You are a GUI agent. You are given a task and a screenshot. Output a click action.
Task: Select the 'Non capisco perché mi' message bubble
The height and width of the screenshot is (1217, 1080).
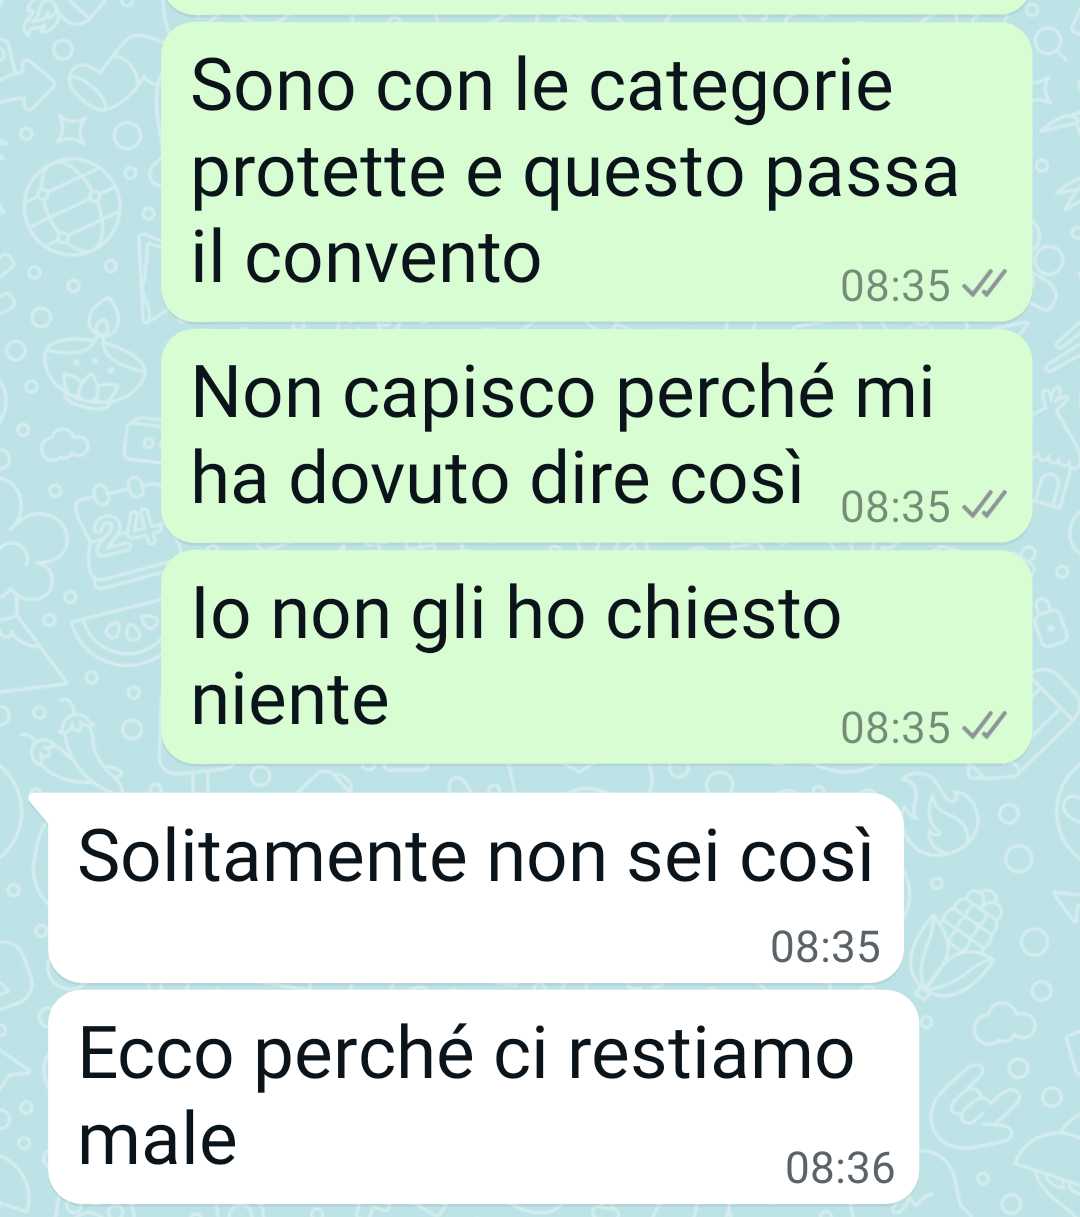(597, 437)
